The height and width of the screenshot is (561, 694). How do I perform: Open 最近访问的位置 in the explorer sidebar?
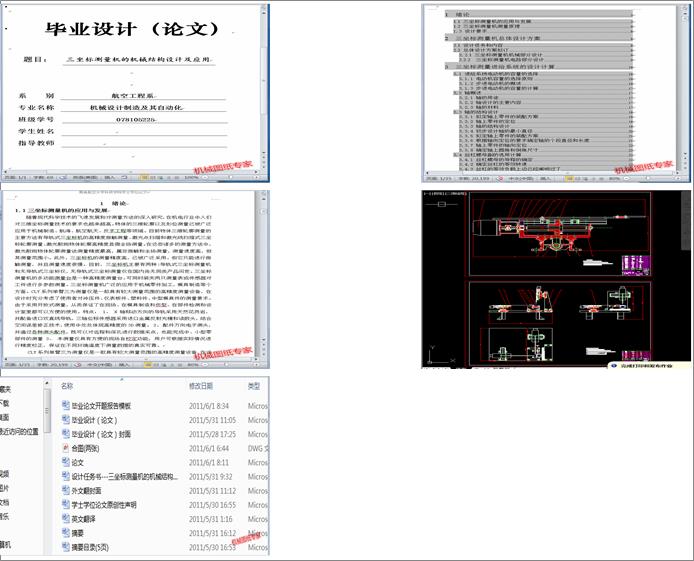(19, 431)
